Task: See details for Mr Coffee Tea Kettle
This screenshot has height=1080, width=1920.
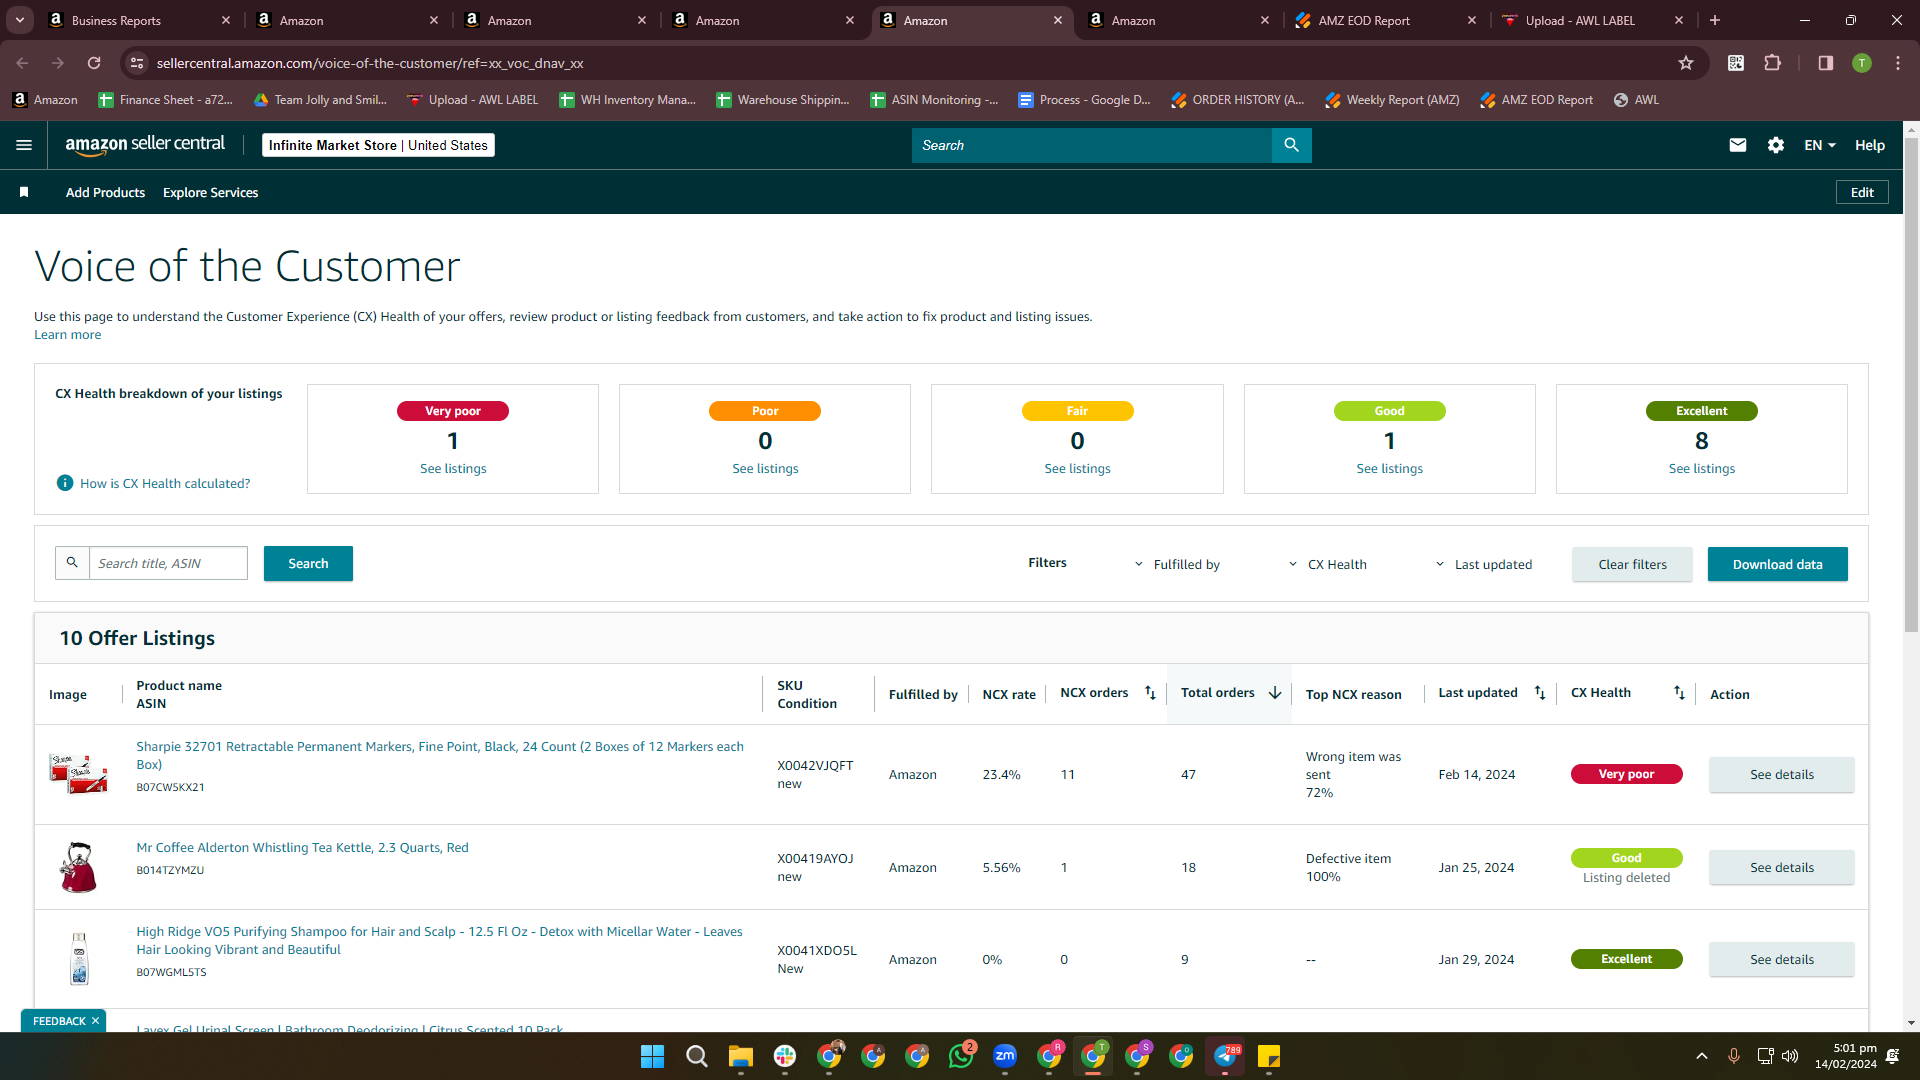Action: coord(1781,867)
